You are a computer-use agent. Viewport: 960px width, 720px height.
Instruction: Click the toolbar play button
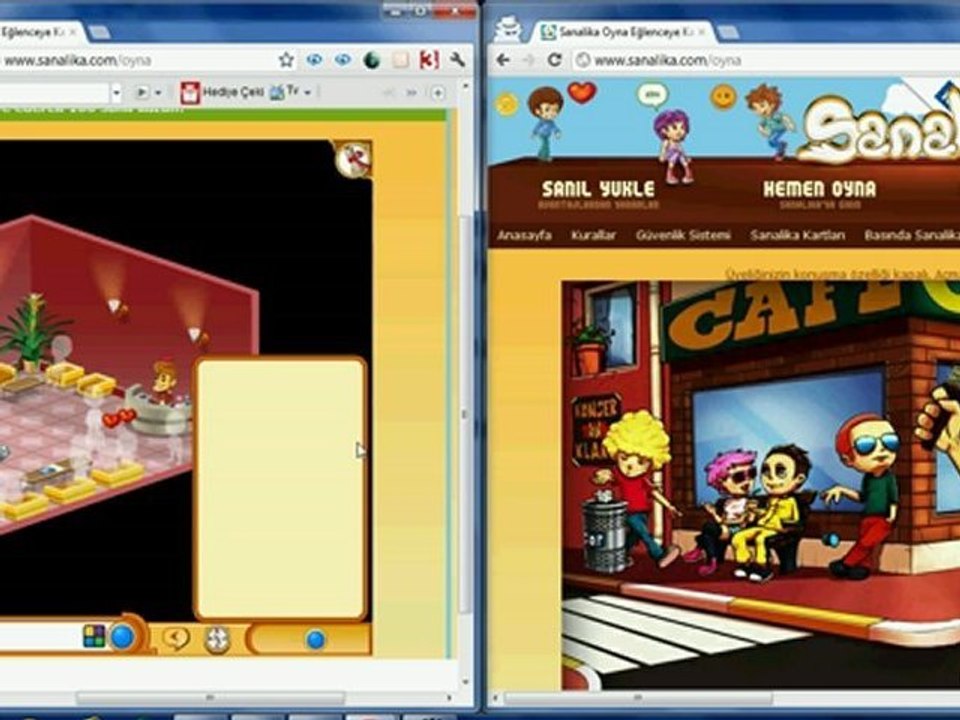(x=141, y=92)
